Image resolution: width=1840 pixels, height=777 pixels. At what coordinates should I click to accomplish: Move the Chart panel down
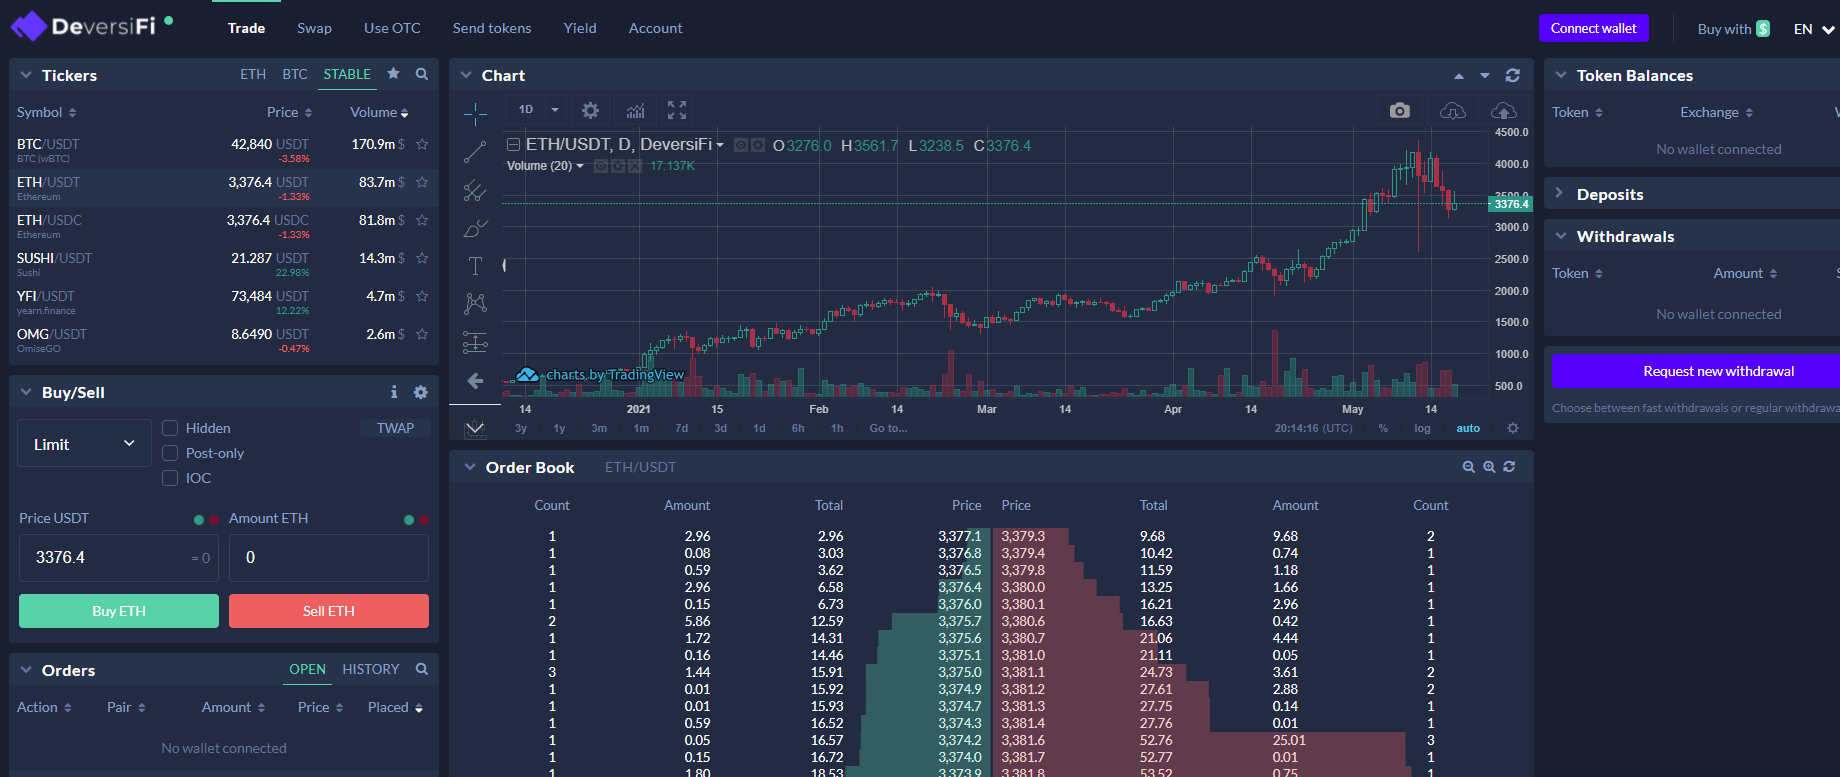click(1485, 76)
